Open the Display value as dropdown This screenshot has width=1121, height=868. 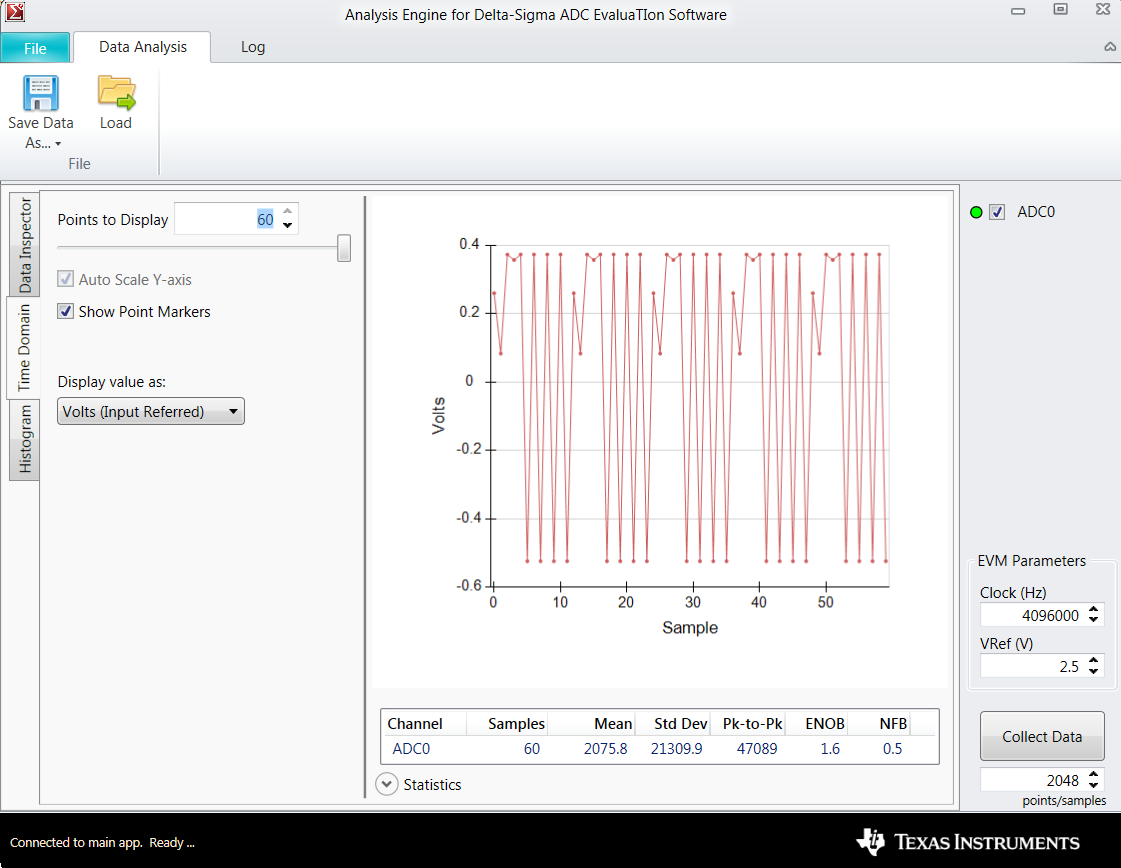[151, 412]
